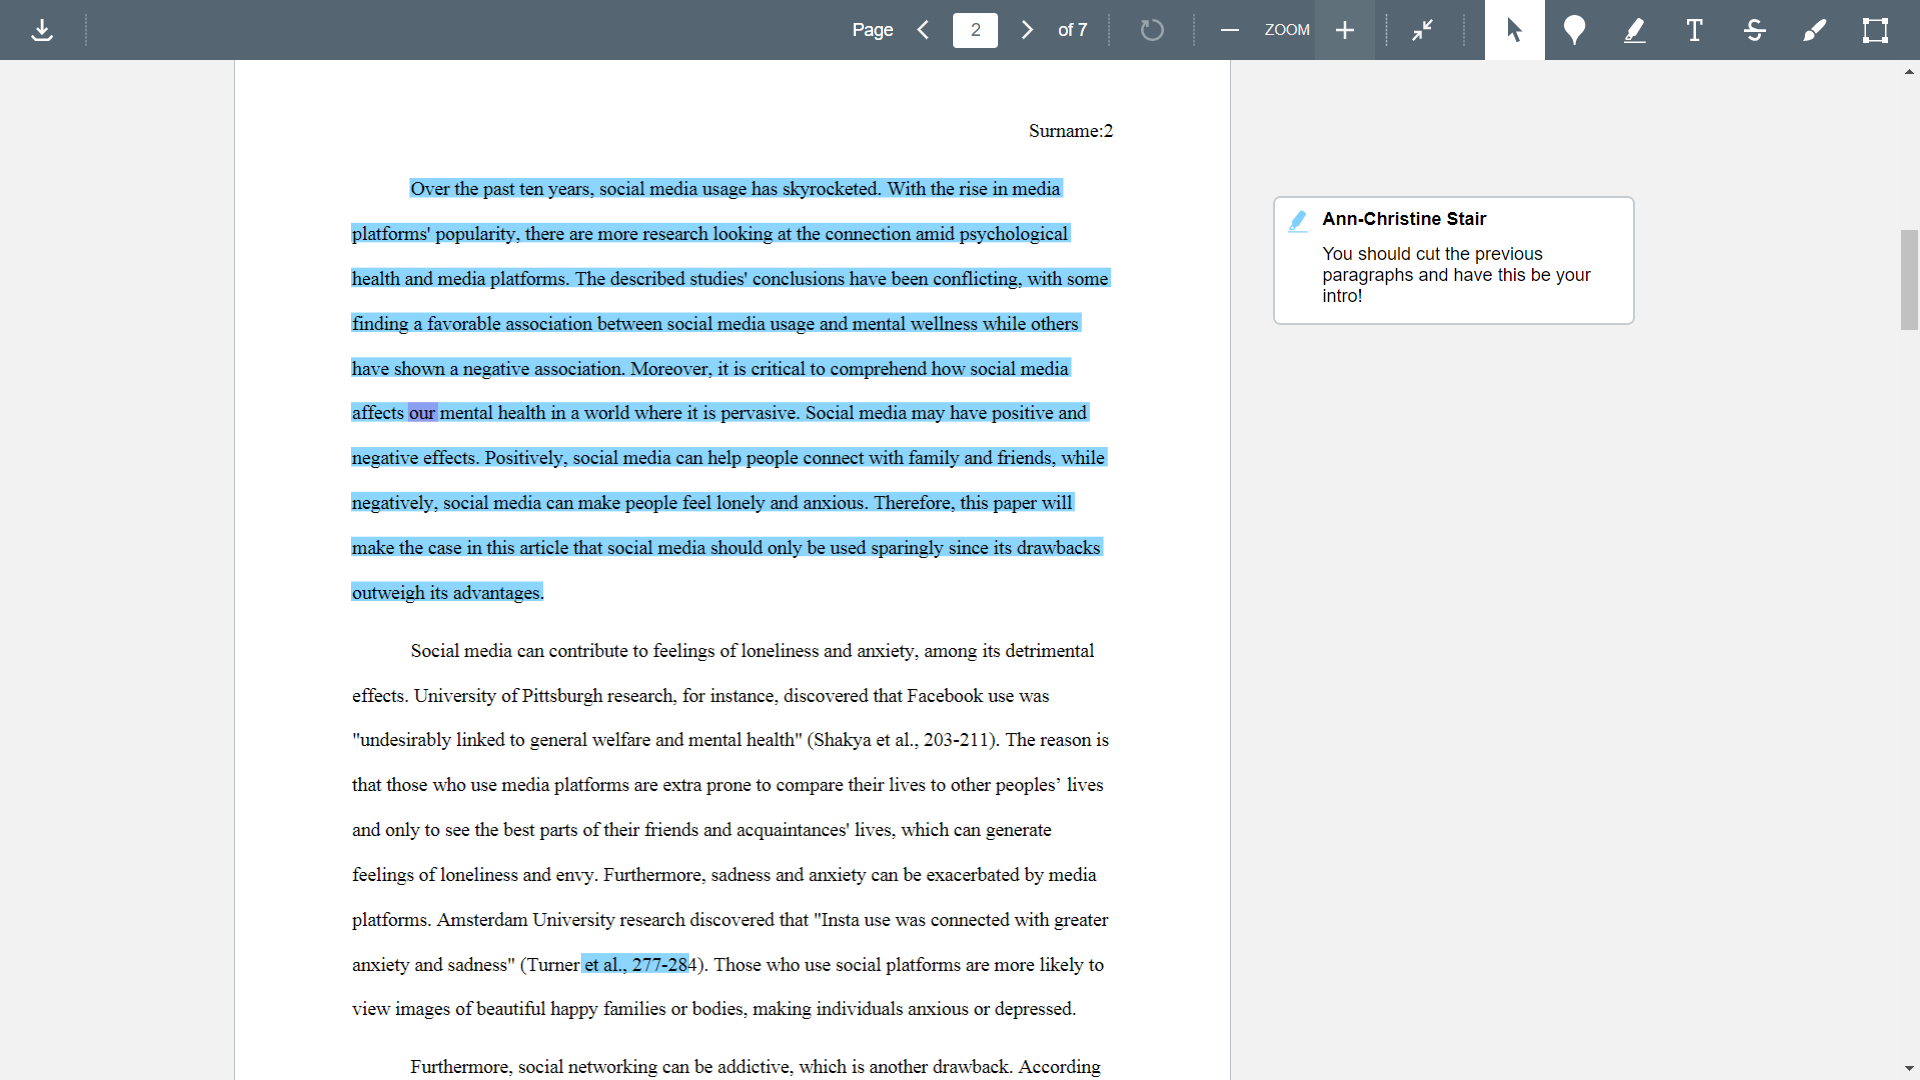Select the point comment pin tool

[x=1574, y=30]
